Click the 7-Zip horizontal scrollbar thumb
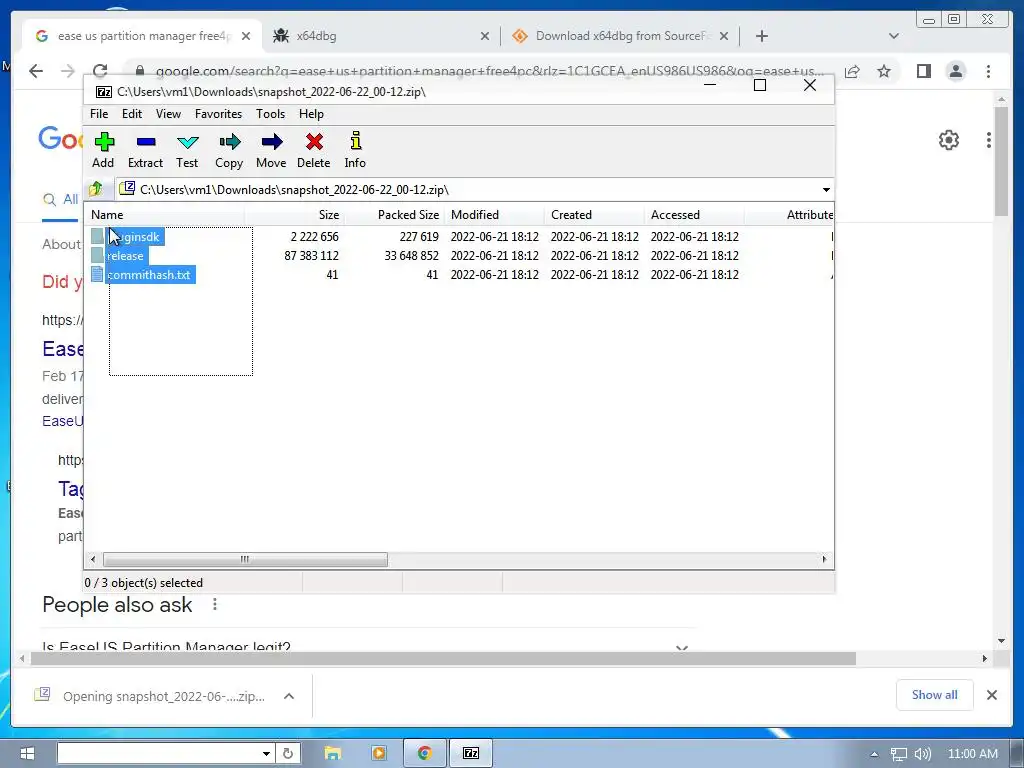The image size is (1024, 768). pyautogui.click(x=245, y=560)
